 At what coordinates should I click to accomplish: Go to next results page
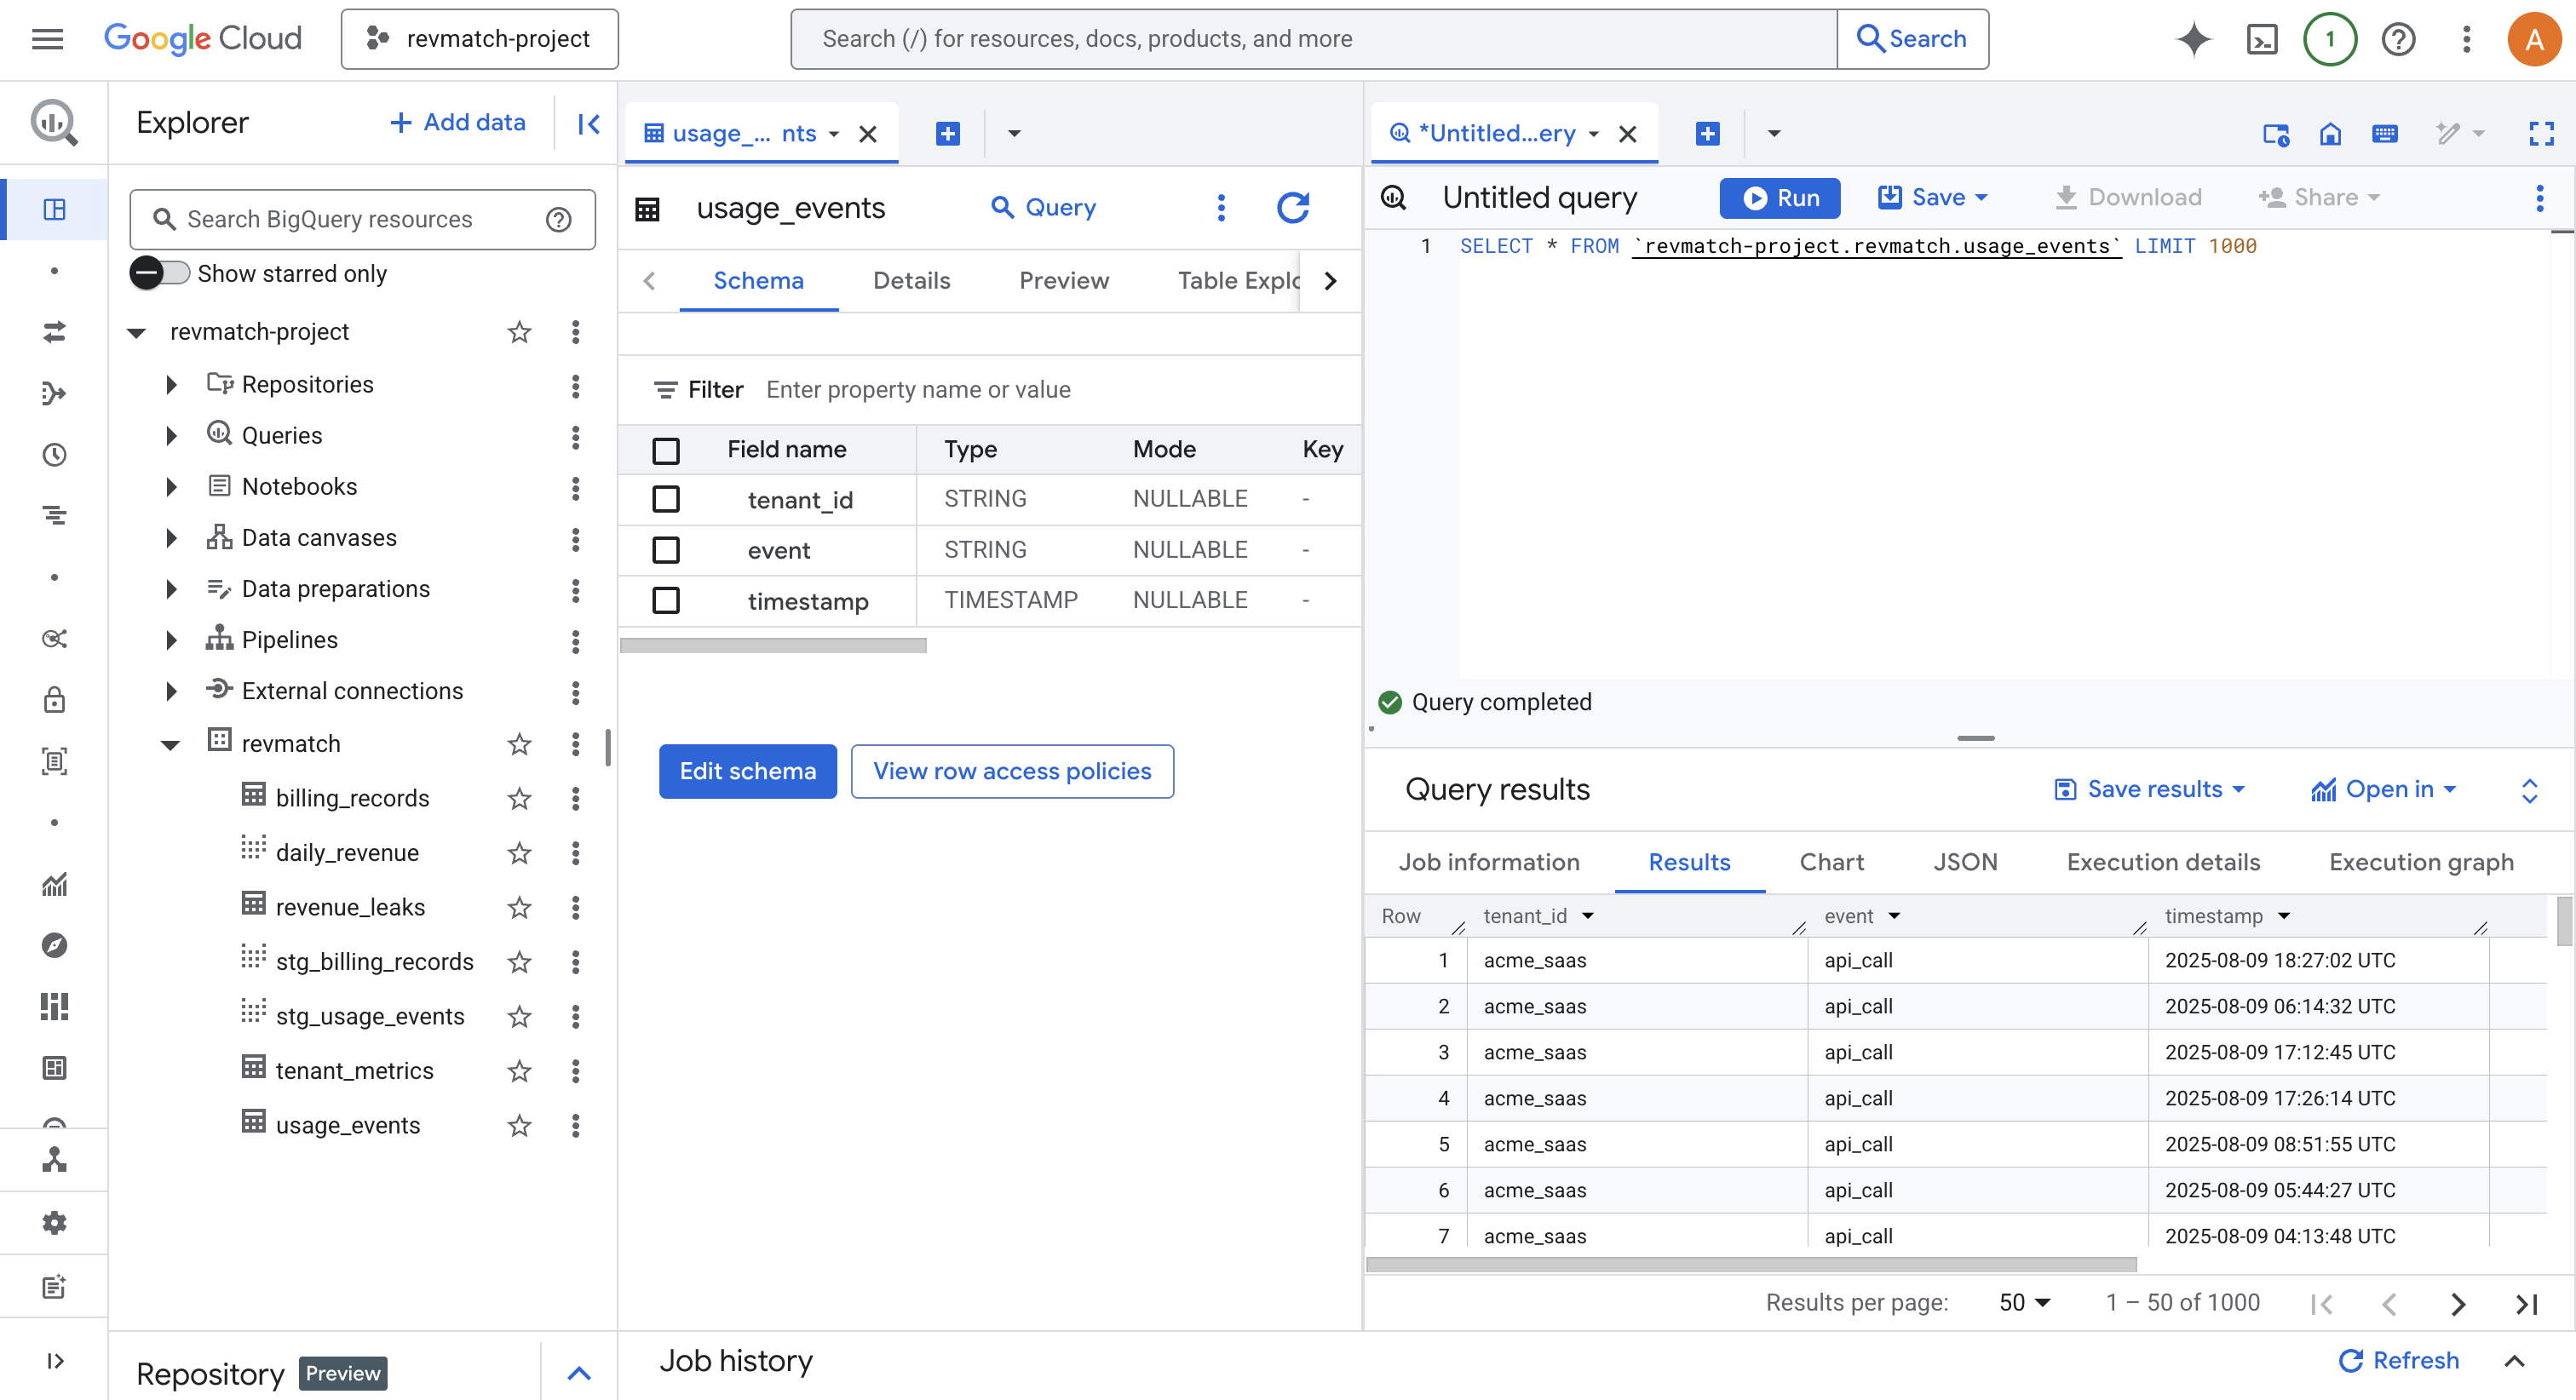point(2458,1304)
